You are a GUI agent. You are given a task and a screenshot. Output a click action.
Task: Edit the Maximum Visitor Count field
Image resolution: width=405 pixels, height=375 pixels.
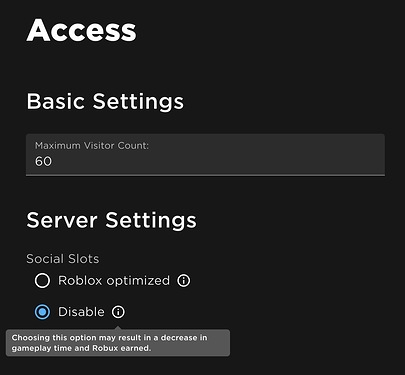(x=205, y=155)
